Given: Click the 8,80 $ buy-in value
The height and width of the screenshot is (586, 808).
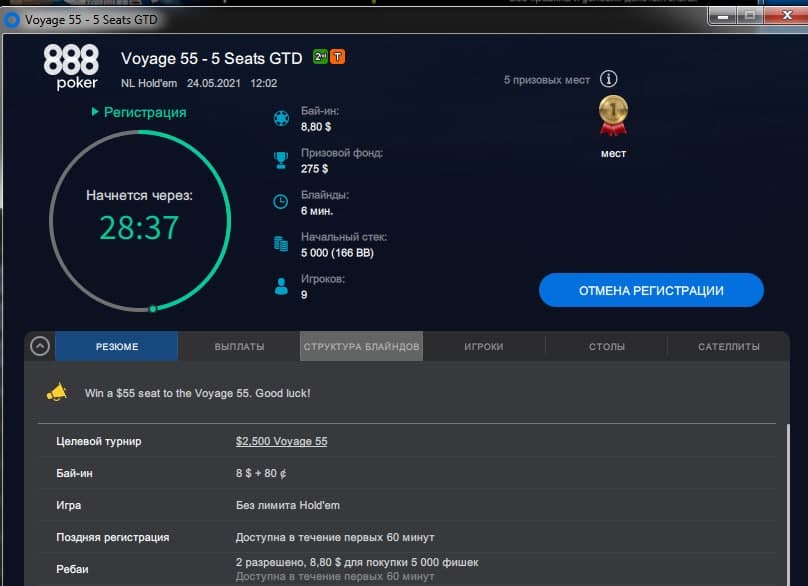Looking at the screenshot, I should (316, 127).
